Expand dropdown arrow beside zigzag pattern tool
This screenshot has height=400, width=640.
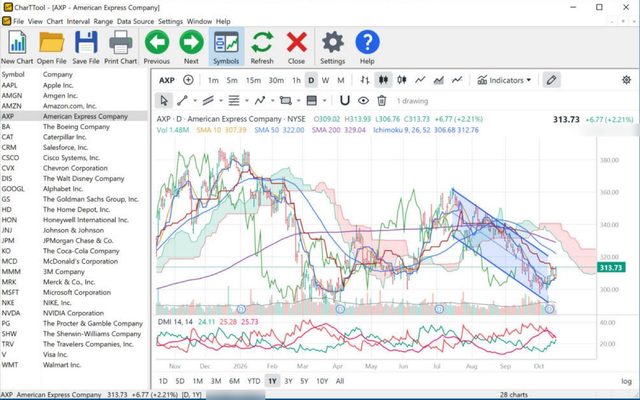tap(272, 101)
